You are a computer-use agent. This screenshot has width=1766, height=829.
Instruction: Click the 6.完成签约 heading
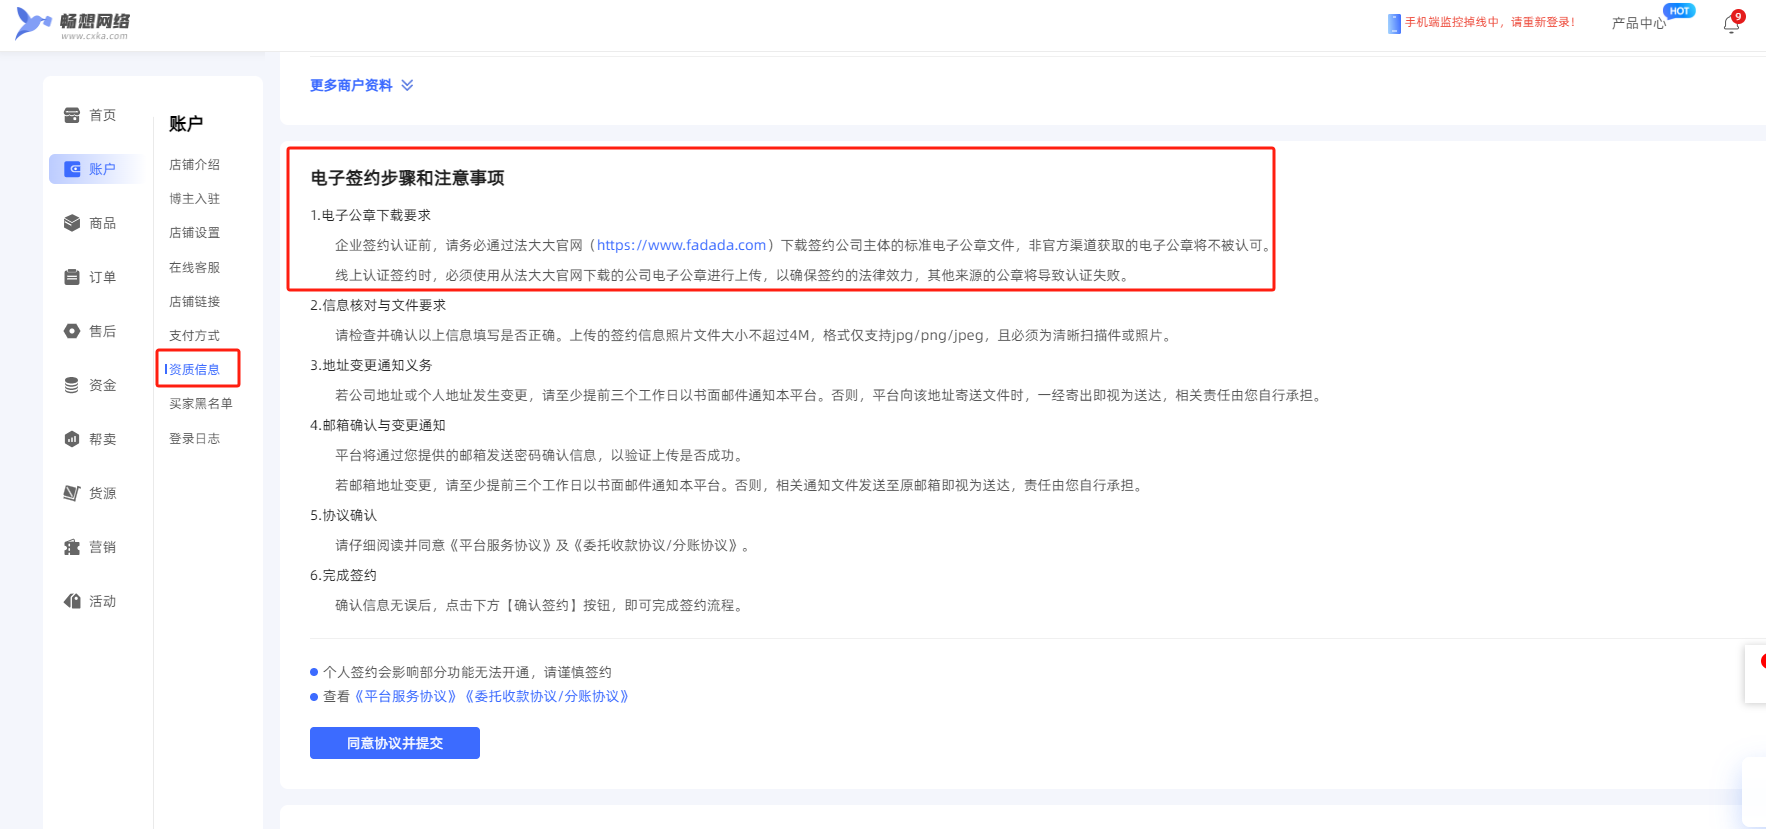click(x=343, y=575)
